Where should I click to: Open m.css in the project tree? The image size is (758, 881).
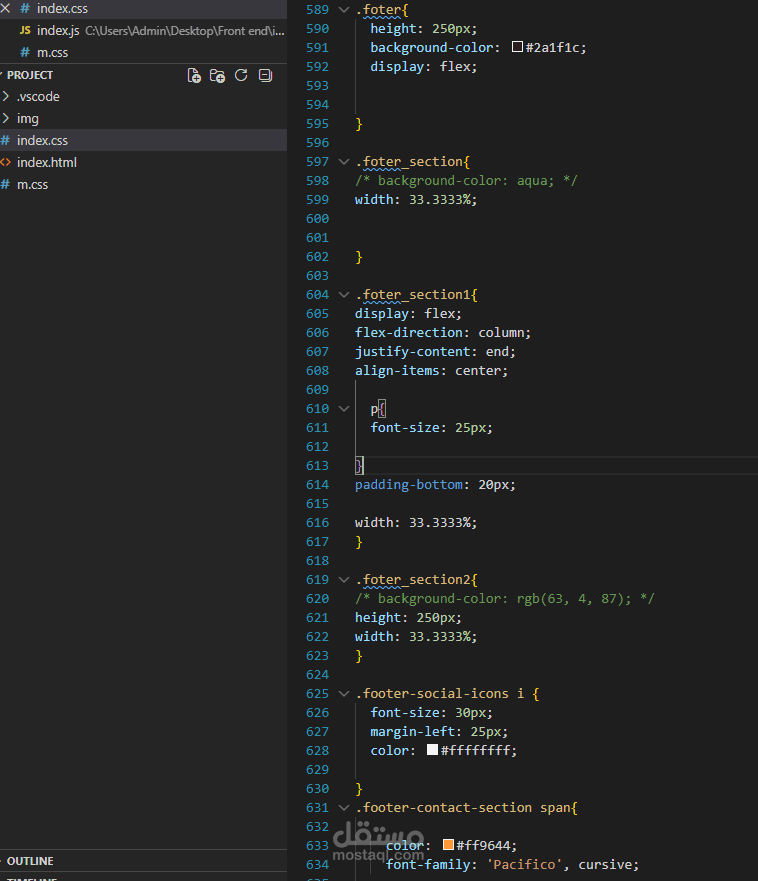143,184
